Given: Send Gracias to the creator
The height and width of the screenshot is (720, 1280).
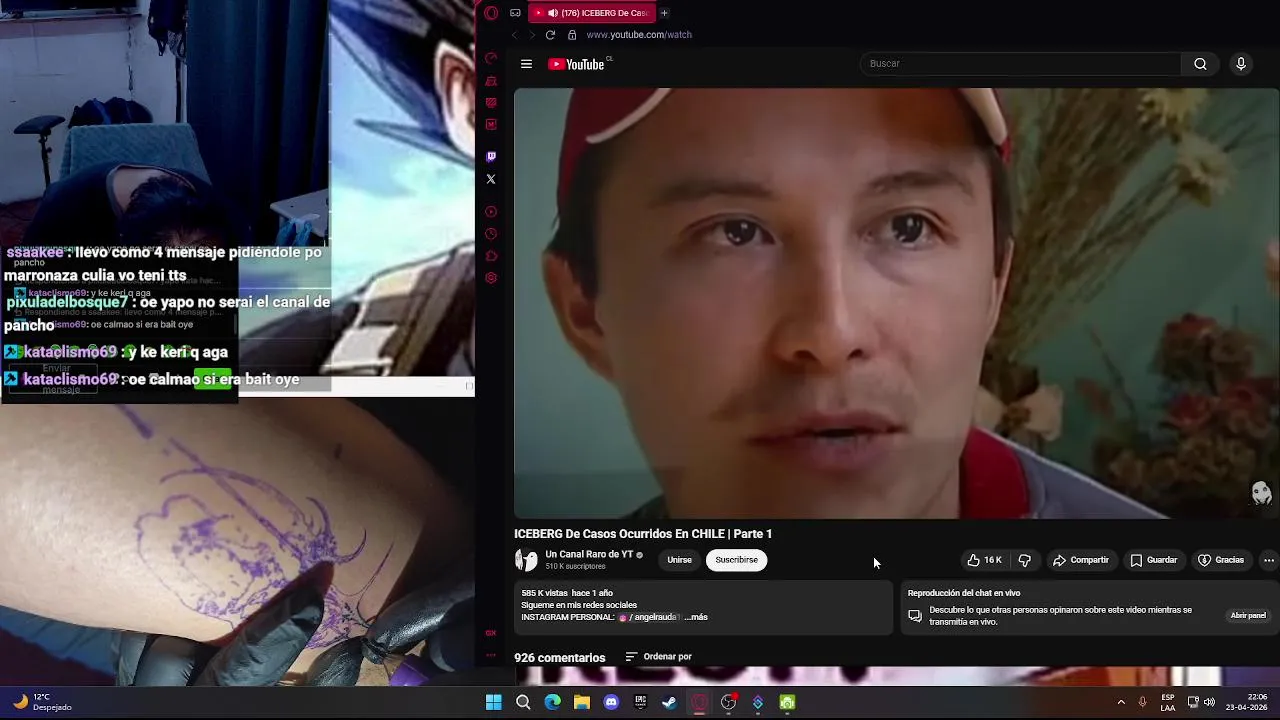Looking at the screenshot, I should (1221, 560).
